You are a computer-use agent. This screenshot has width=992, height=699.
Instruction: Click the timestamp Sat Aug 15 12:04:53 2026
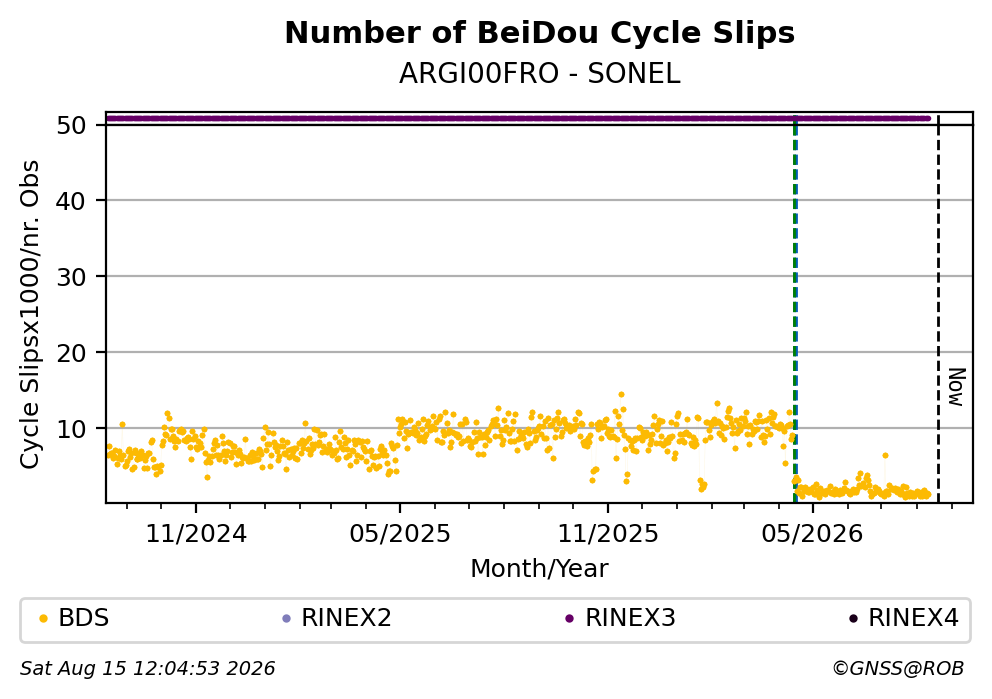[x=148, y=669]
